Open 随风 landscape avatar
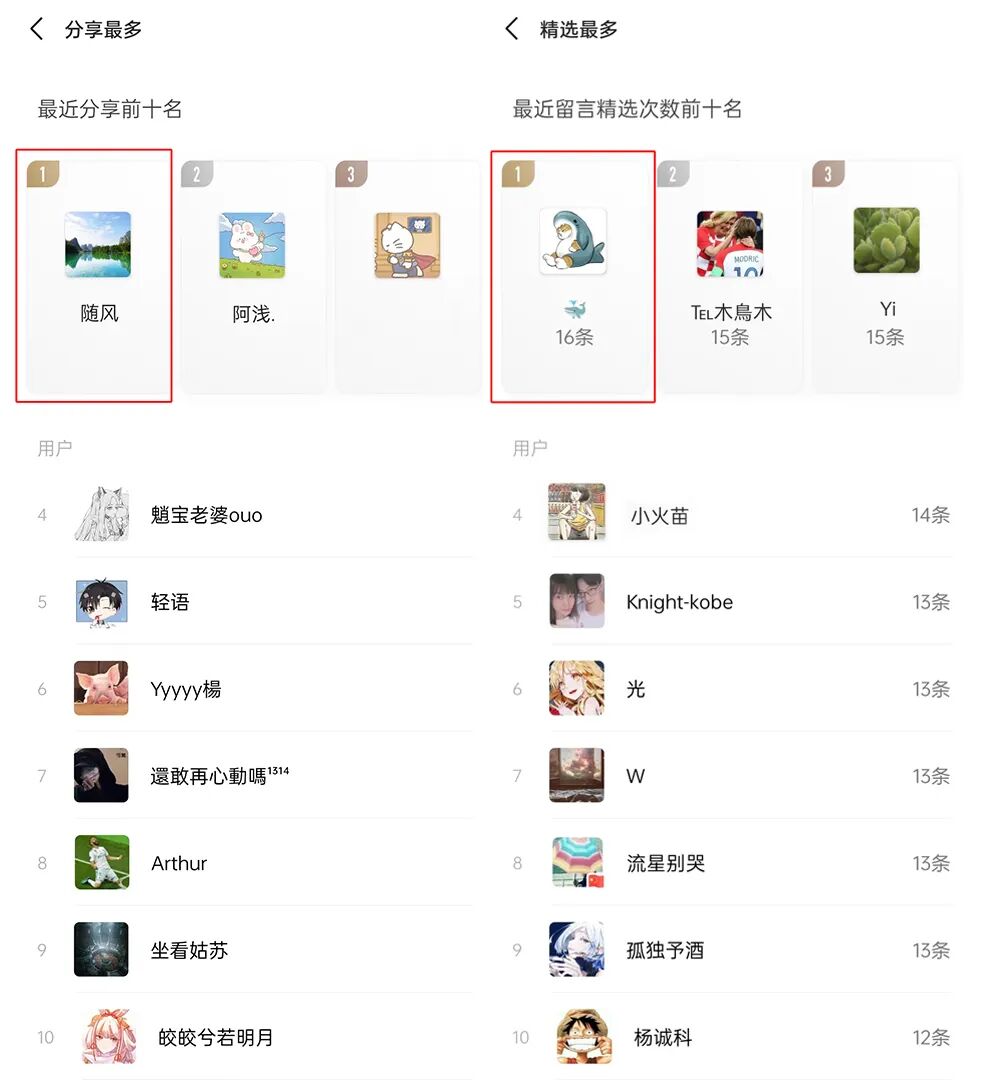The height and width of the screenshot is (1080, 986). [98, 245]
